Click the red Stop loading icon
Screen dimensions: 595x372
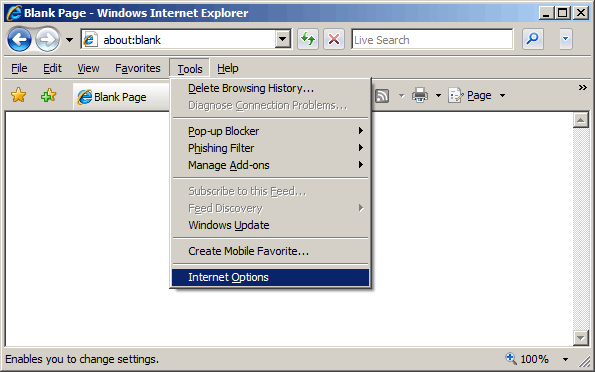tap(334, 39)
